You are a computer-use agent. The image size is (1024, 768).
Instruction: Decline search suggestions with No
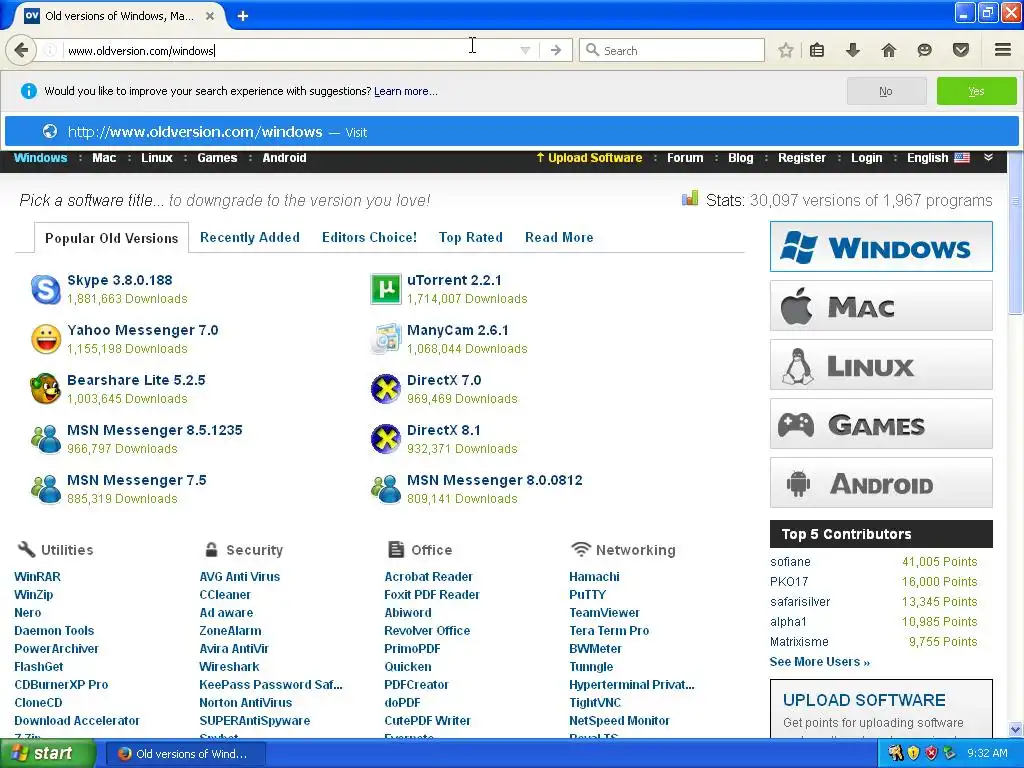[x=886, y=91]
